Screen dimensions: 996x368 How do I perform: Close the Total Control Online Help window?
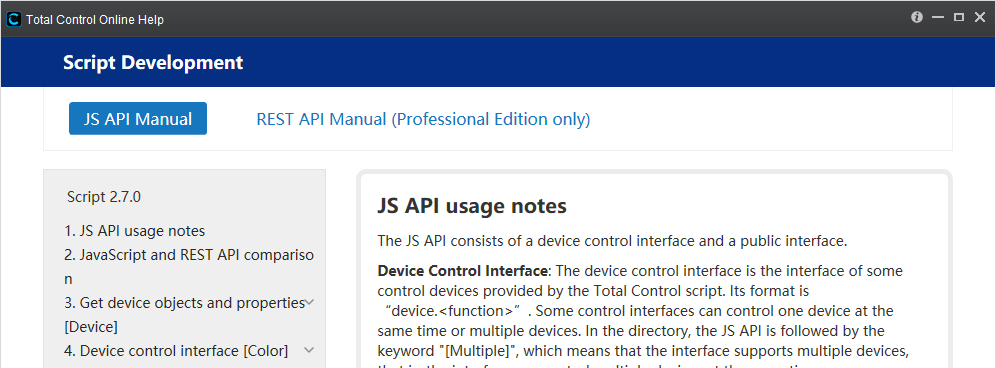(x=979, y=18)
